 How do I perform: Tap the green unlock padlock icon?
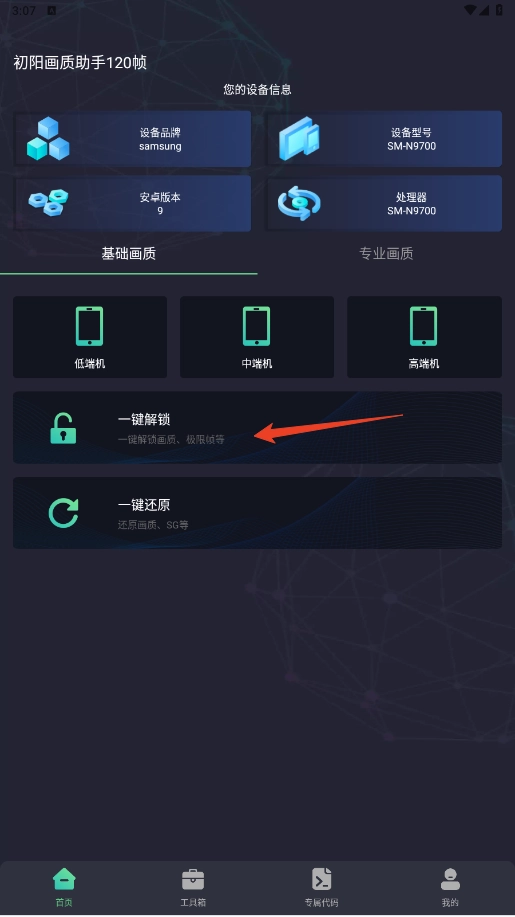point(63,429)
